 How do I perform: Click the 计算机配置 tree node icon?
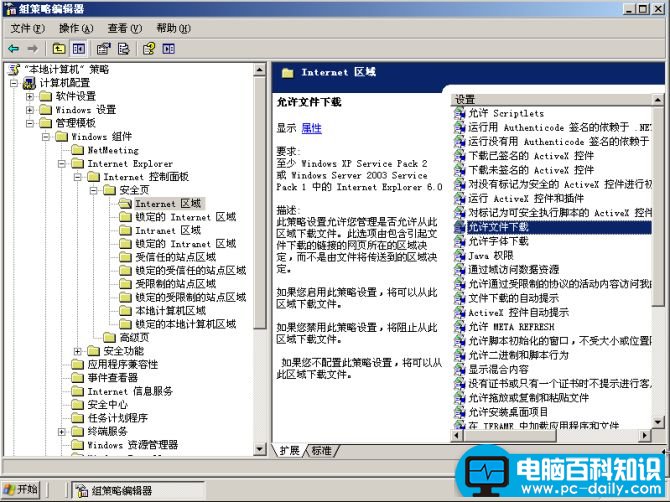point(29,83)
